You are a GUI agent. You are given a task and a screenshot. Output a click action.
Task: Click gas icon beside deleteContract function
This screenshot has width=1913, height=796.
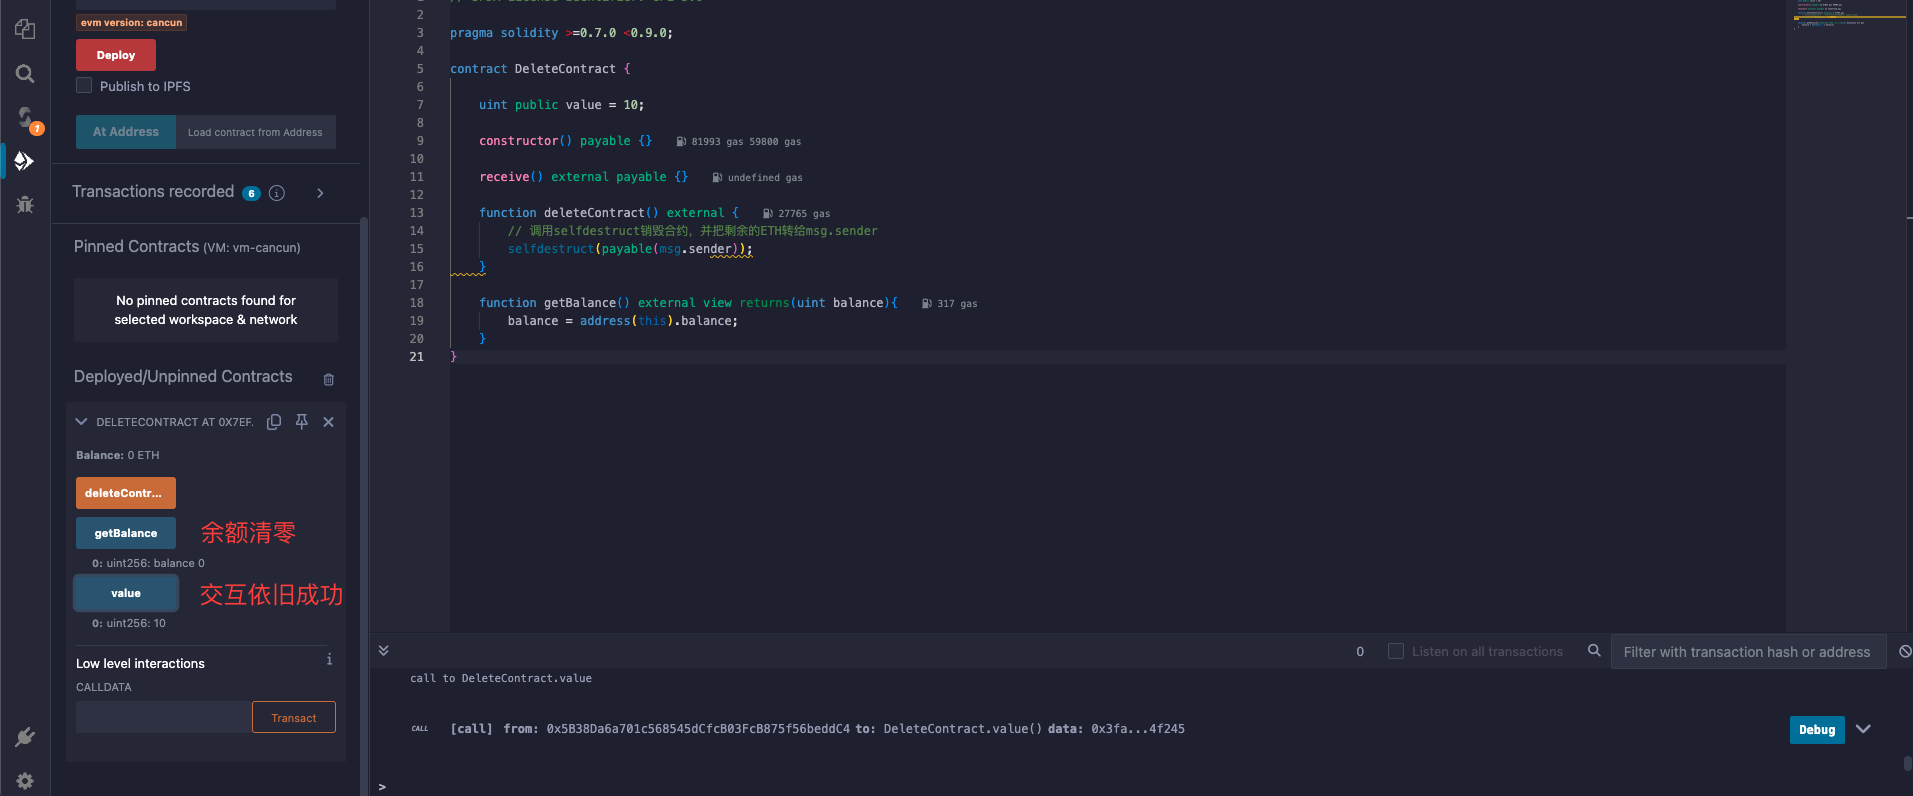pos(767,214)
